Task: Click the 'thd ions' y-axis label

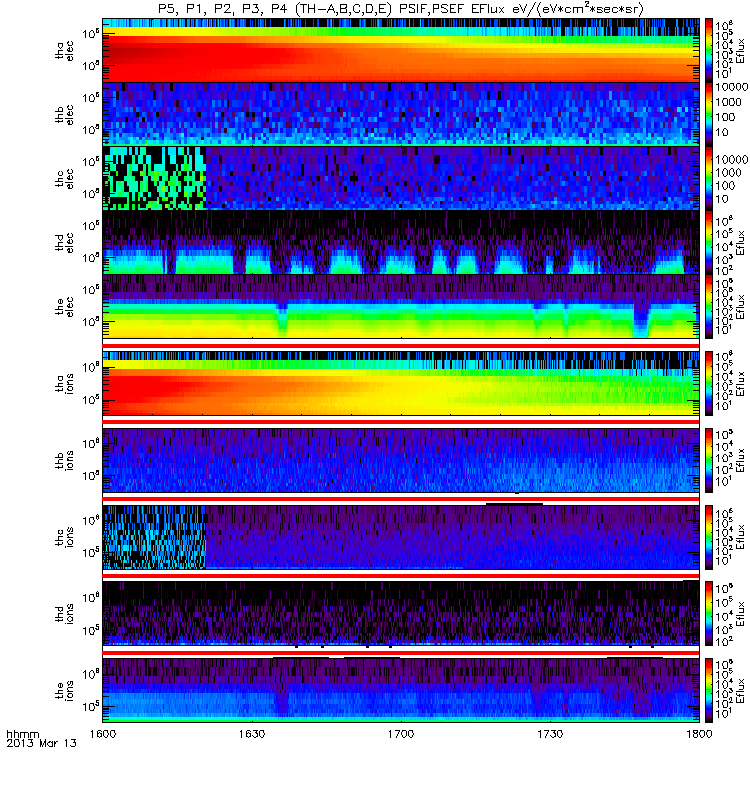Action: point(65,614)
